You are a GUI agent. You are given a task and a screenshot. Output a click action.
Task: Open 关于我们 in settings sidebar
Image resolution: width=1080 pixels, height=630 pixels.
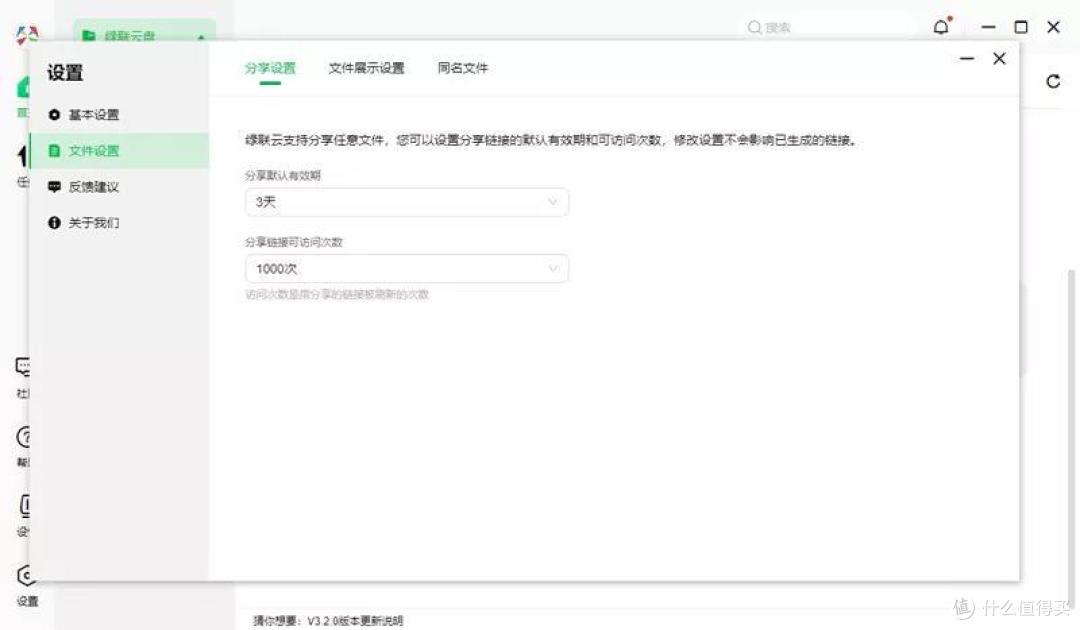(119, 222)
